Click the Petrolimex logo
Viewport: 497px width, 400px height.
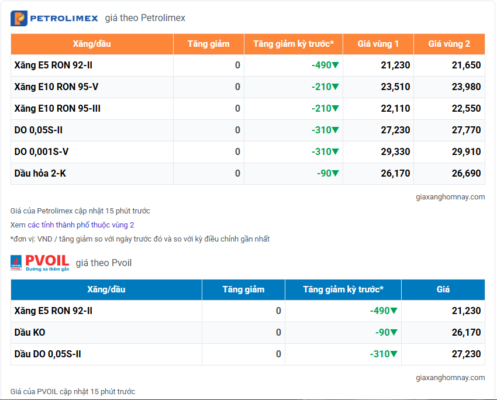coord(54,18)
